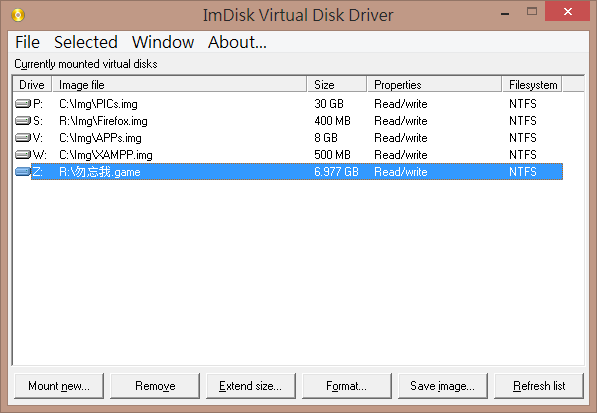Viewport: 597px width, 413px height.
Task: Sort list by Size column header
Action: [x=337, y=85]
